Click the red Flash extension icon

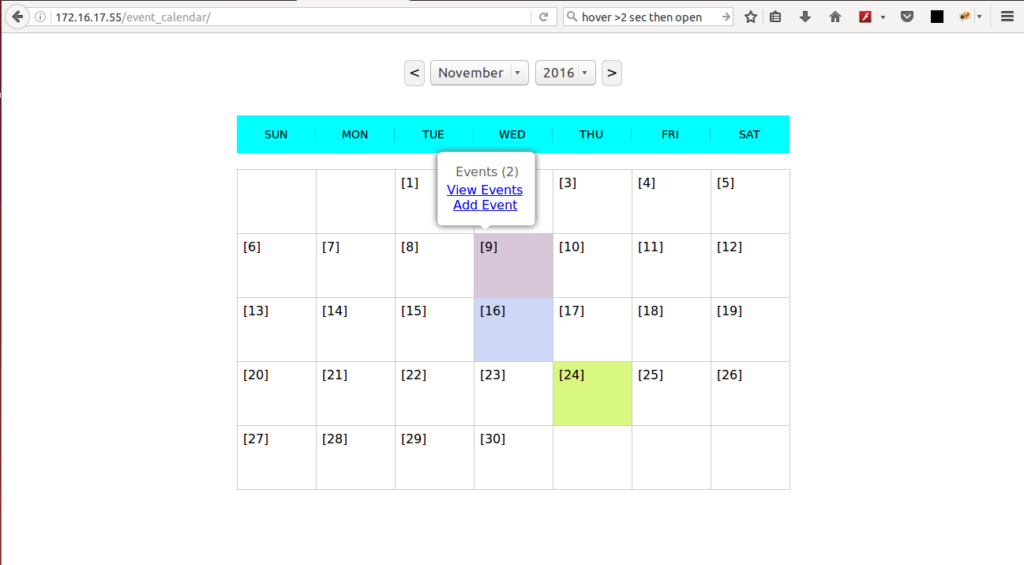pos(865,17)
